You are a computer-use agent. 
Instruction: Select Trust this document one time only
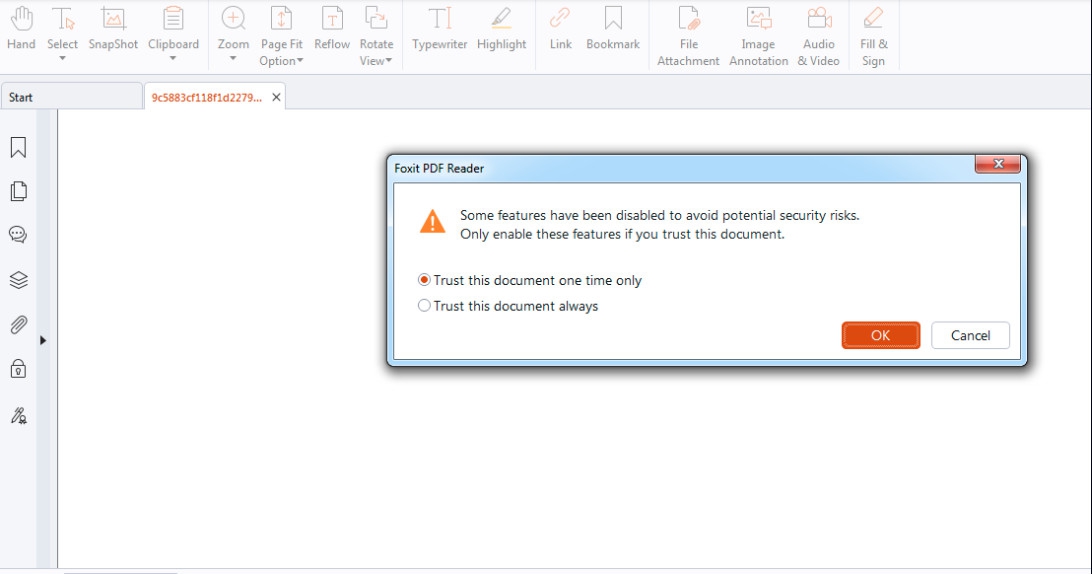pyautogui.click(x=529, y=280)
